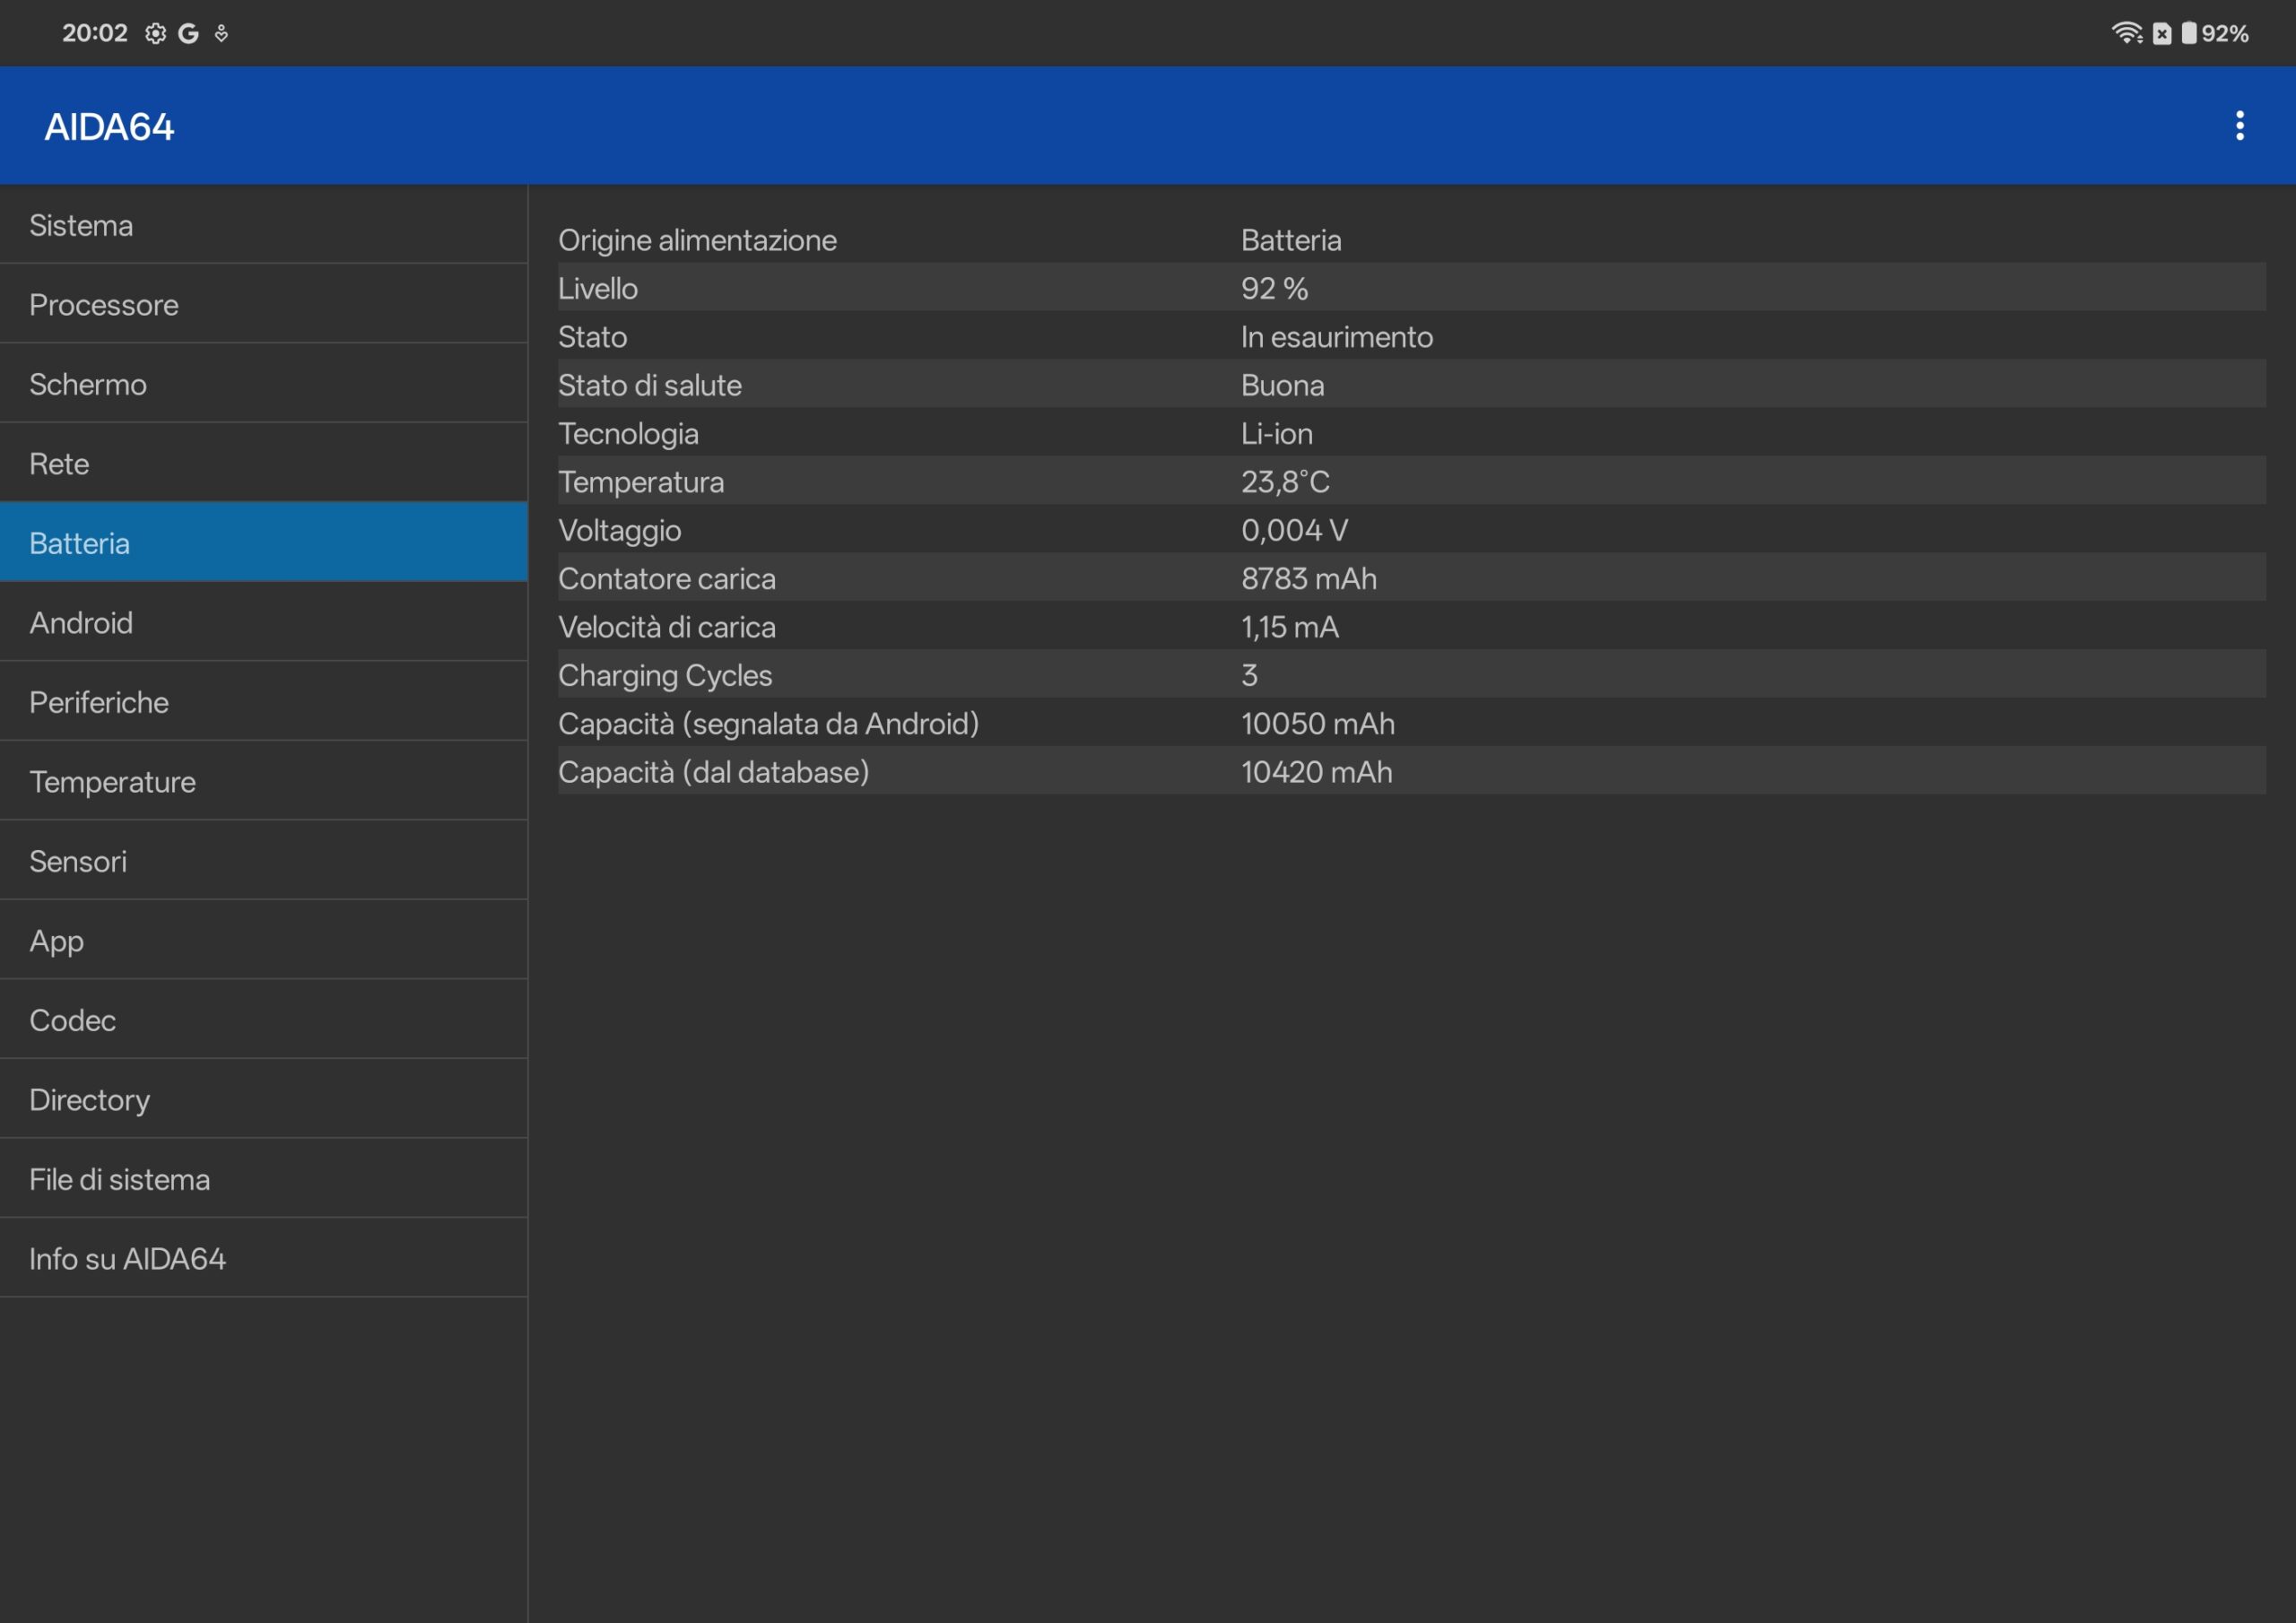Switch to the Schermo category

[x=263, y=384]
